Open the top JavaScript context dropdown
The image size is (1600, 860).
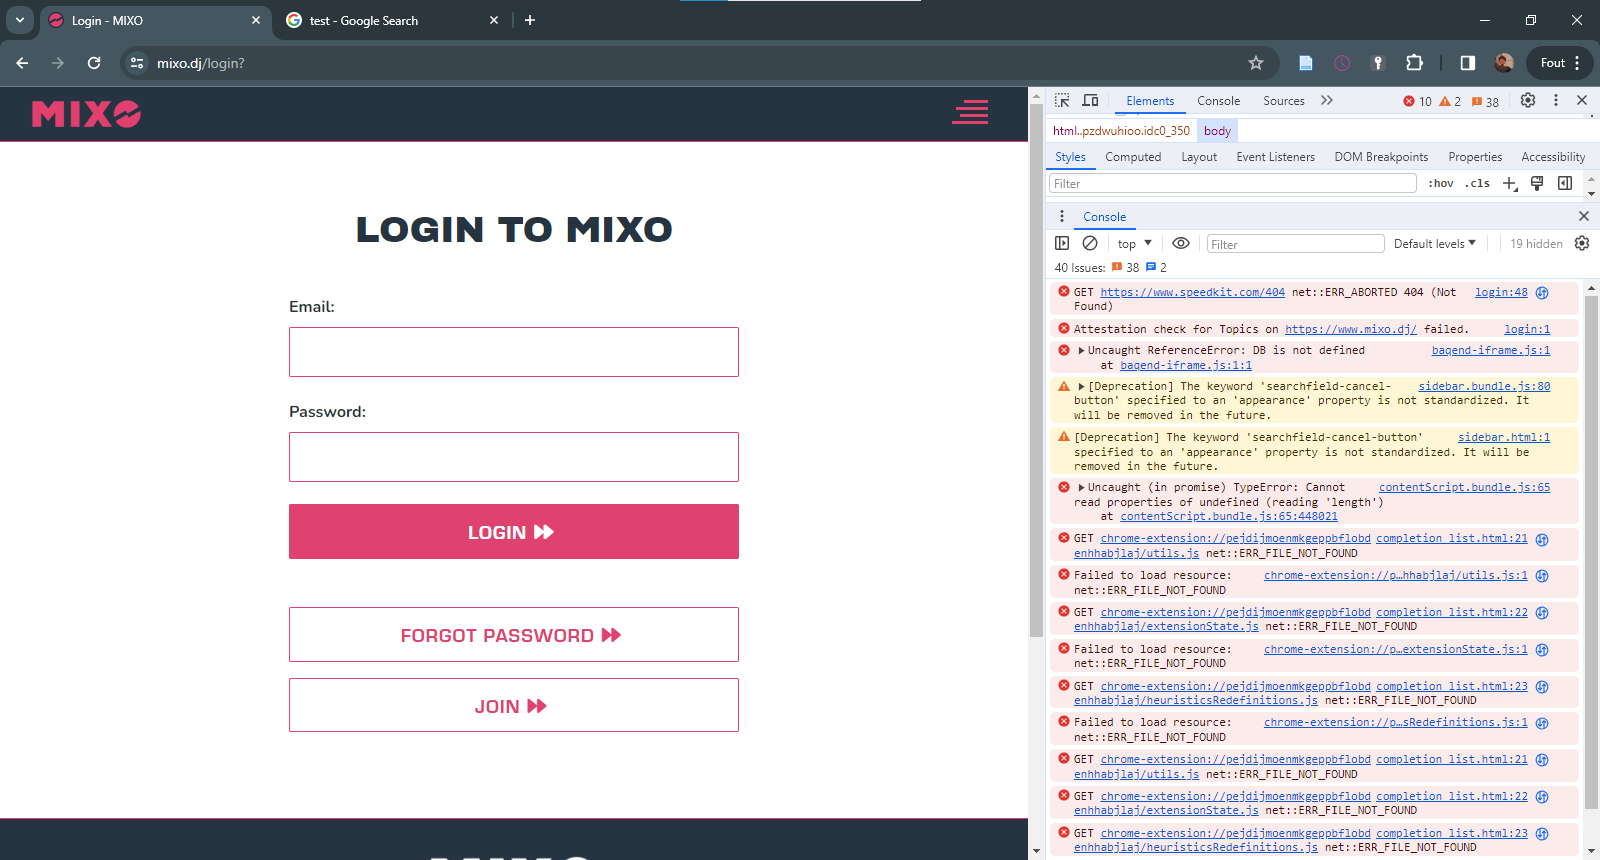coord(1135,244)
